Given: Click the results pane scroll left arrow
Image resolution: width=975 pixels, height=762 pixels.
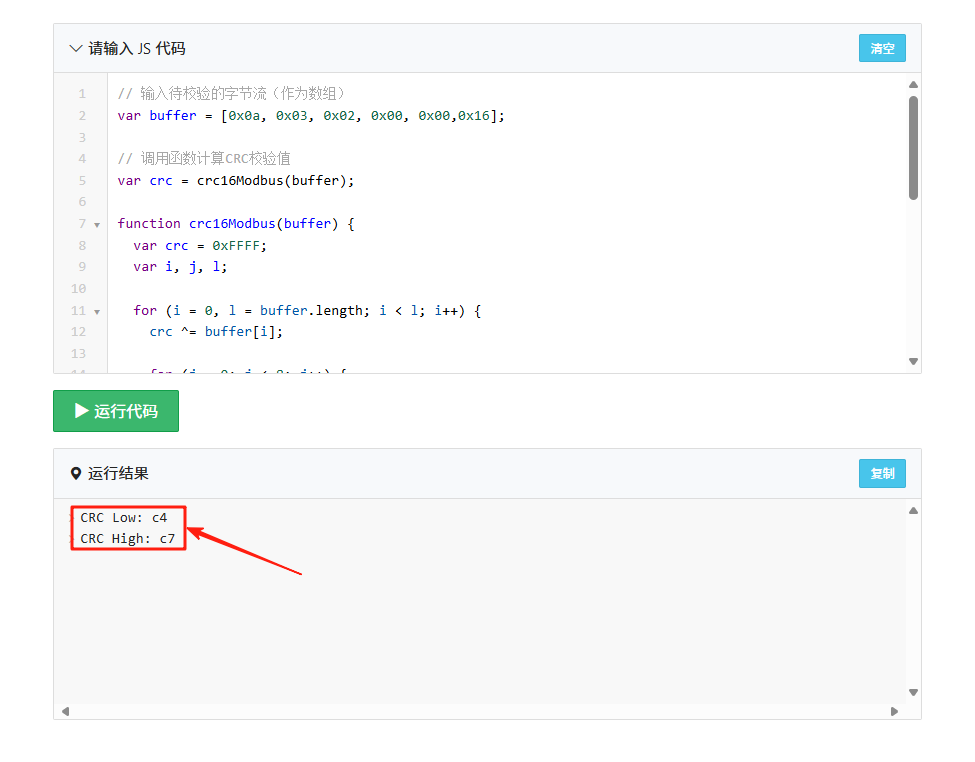Looking at the screenshot, I should 65,711.
